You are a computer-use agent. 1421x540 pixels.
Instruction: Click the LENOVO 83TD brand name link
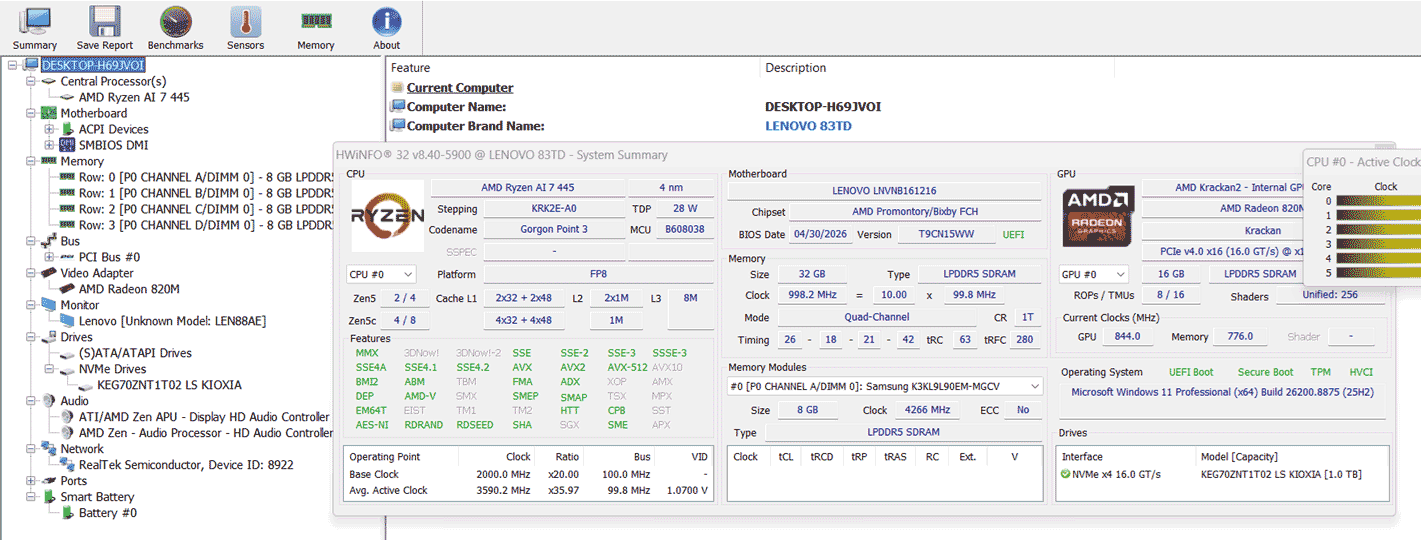pos(809,126)
